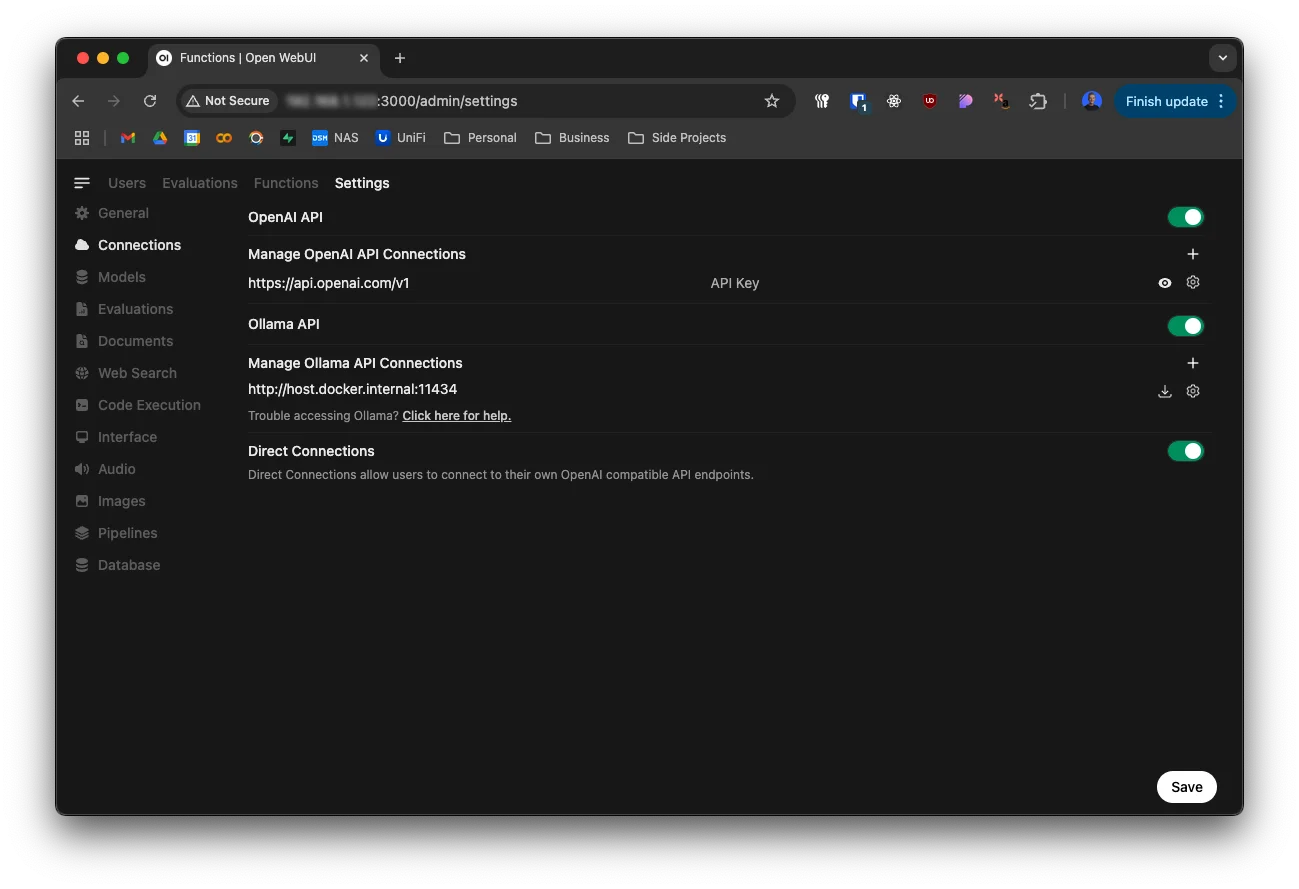Open the purple P extension icon
1299x889 pixels.
966,101
